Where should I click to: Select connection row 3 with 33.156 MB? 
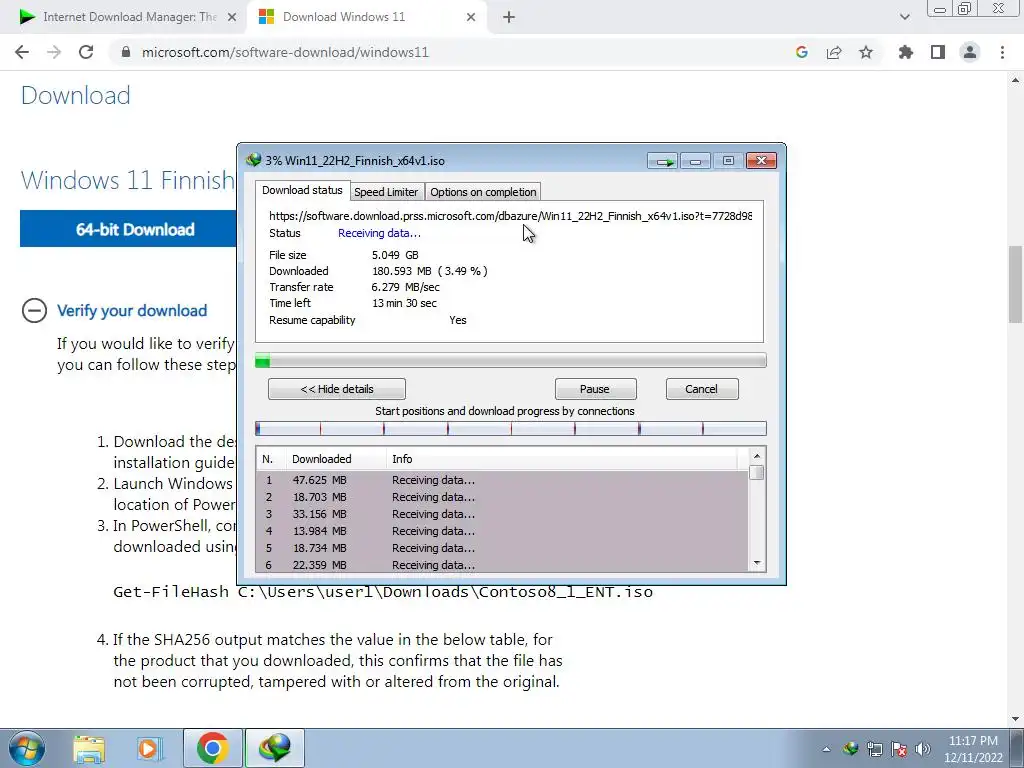tap(502, 514)
